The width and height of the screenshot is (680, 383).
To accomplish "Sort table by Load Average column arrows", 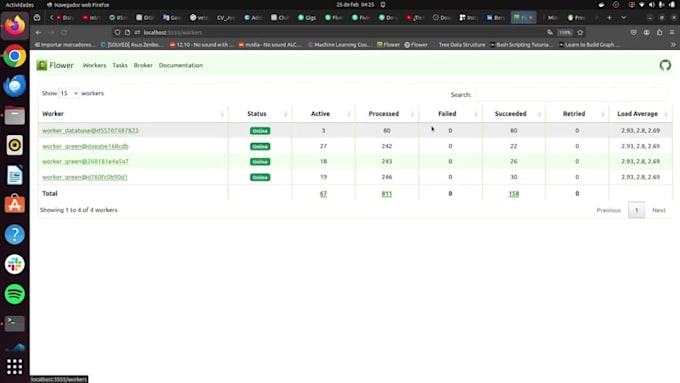I will click(x=666, y=114).
